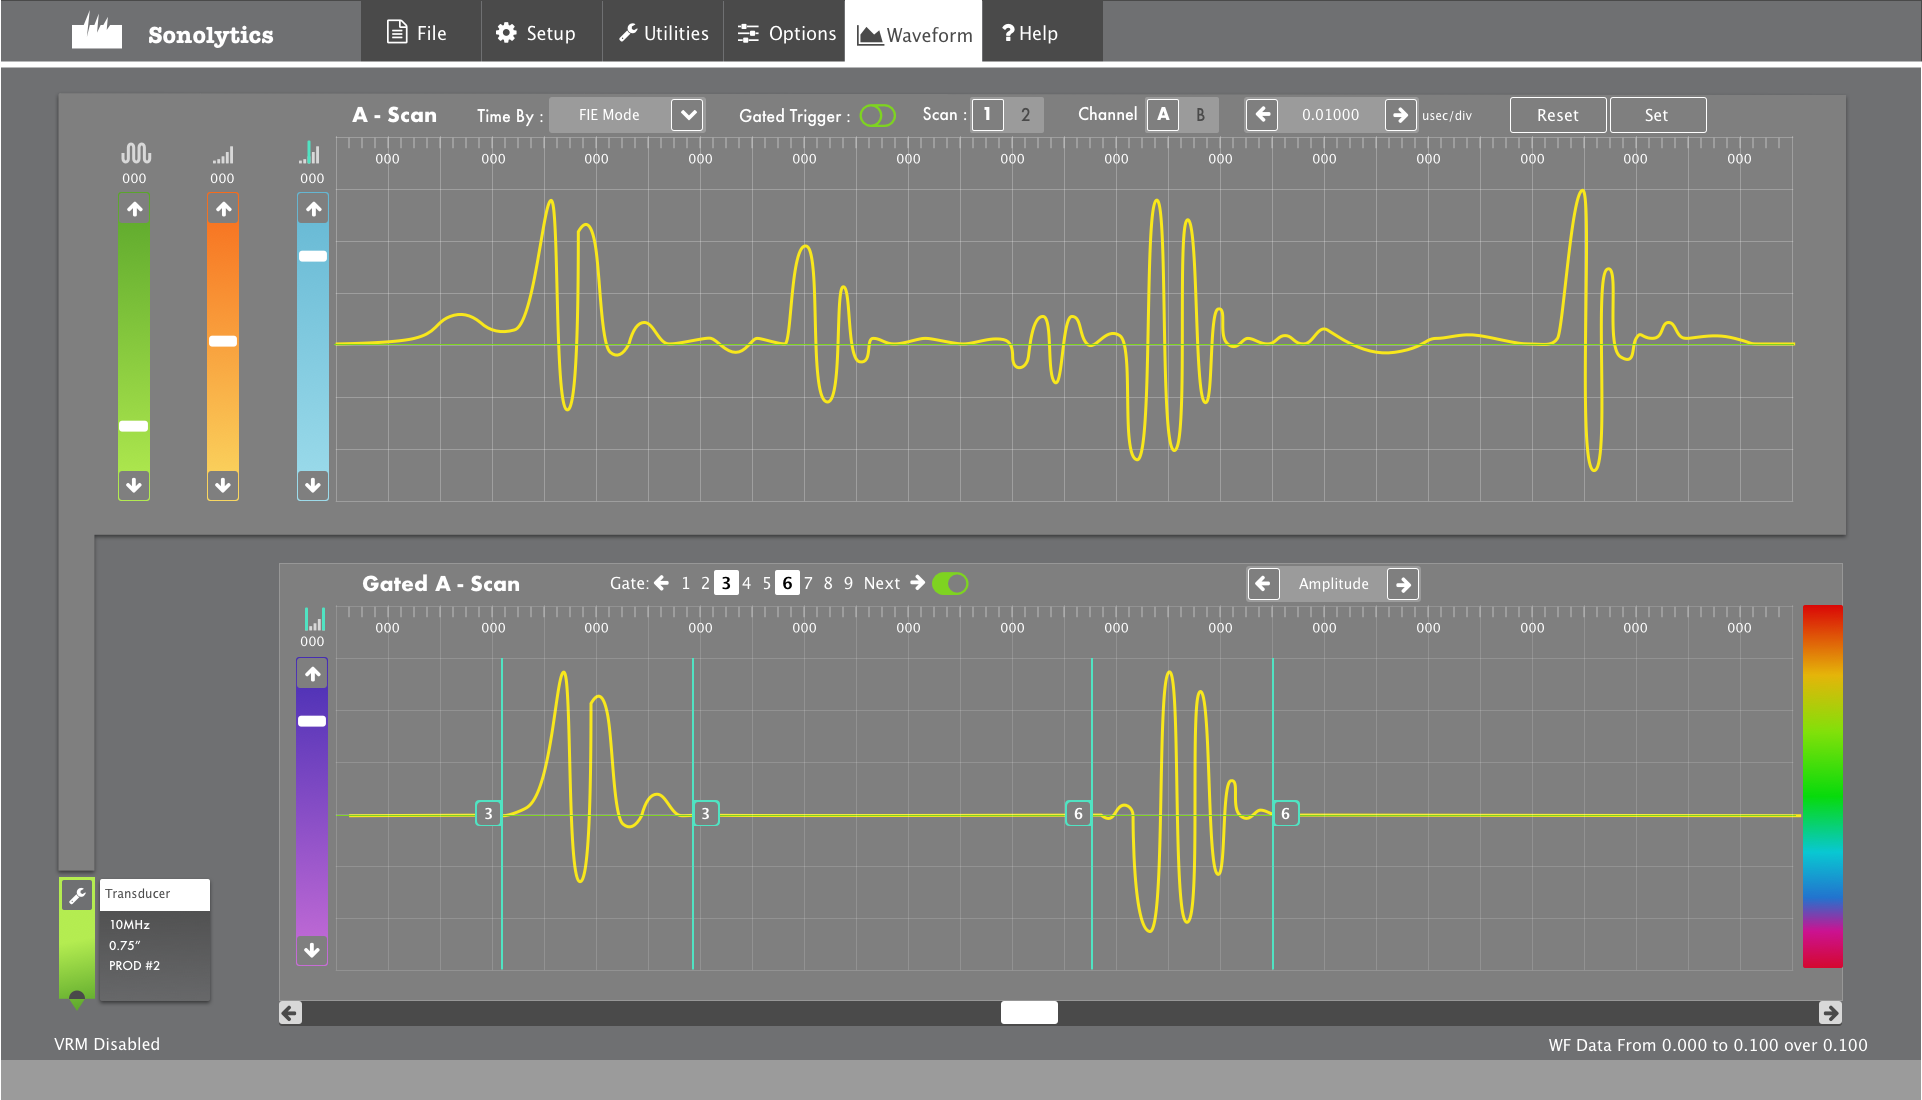Click the signal bars icon above the orange slider

click(223, 155)
